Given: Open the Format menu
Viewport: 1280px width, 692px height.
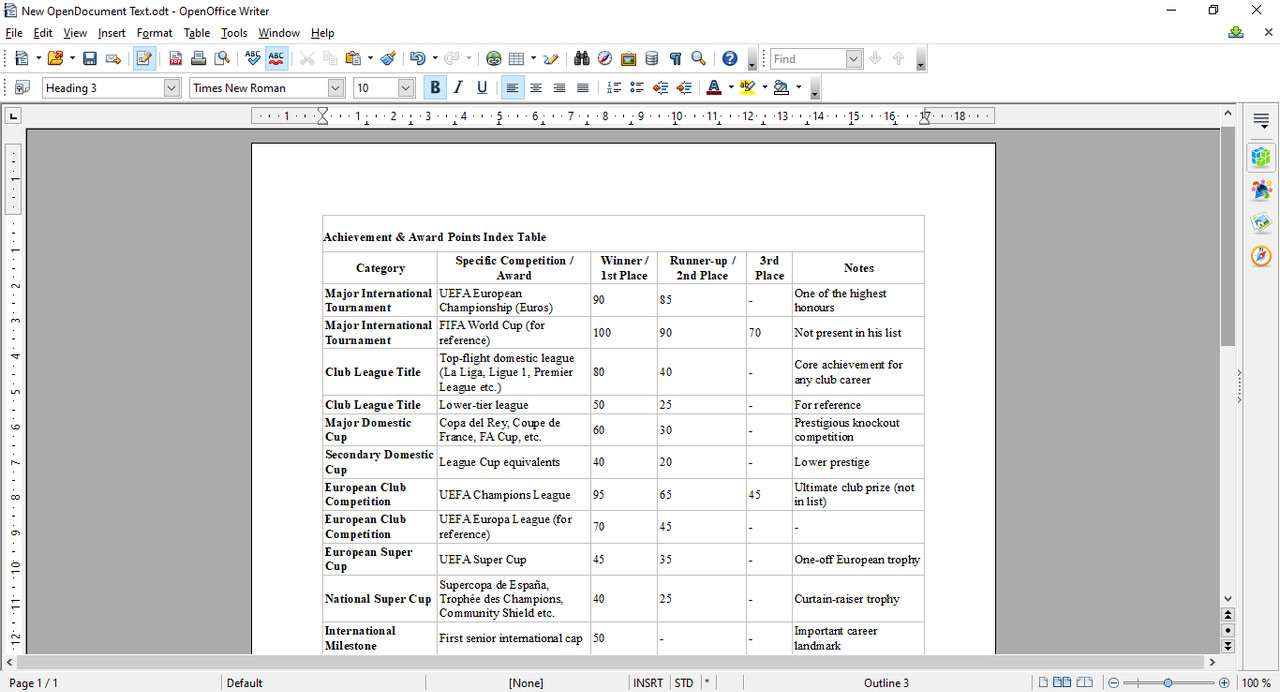Looking at the screenshot, I should tap(155, 33).
